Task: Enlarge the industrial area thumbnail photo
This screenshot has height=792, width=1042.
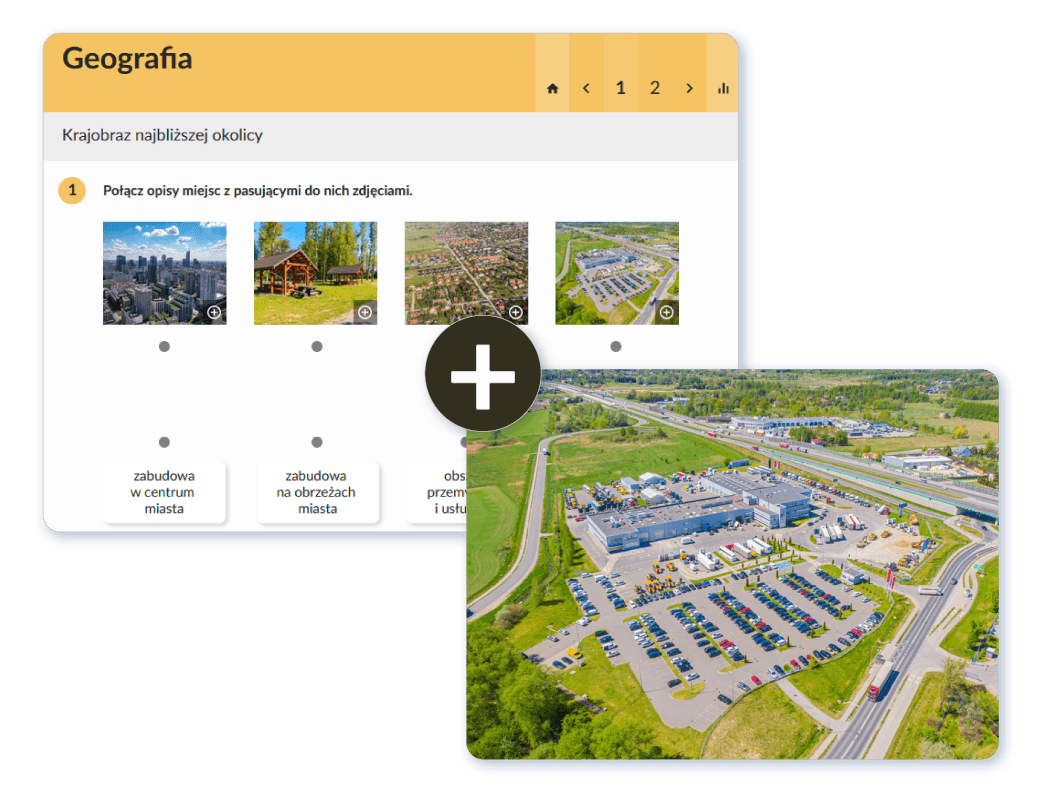Action: (667, 312)
